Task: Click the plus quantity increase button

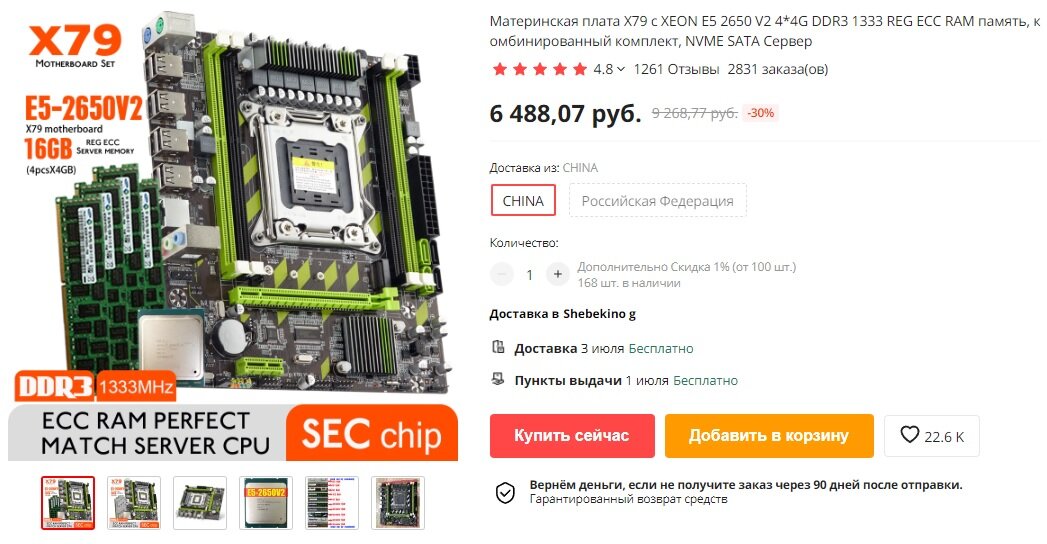Action: [558, 274]
